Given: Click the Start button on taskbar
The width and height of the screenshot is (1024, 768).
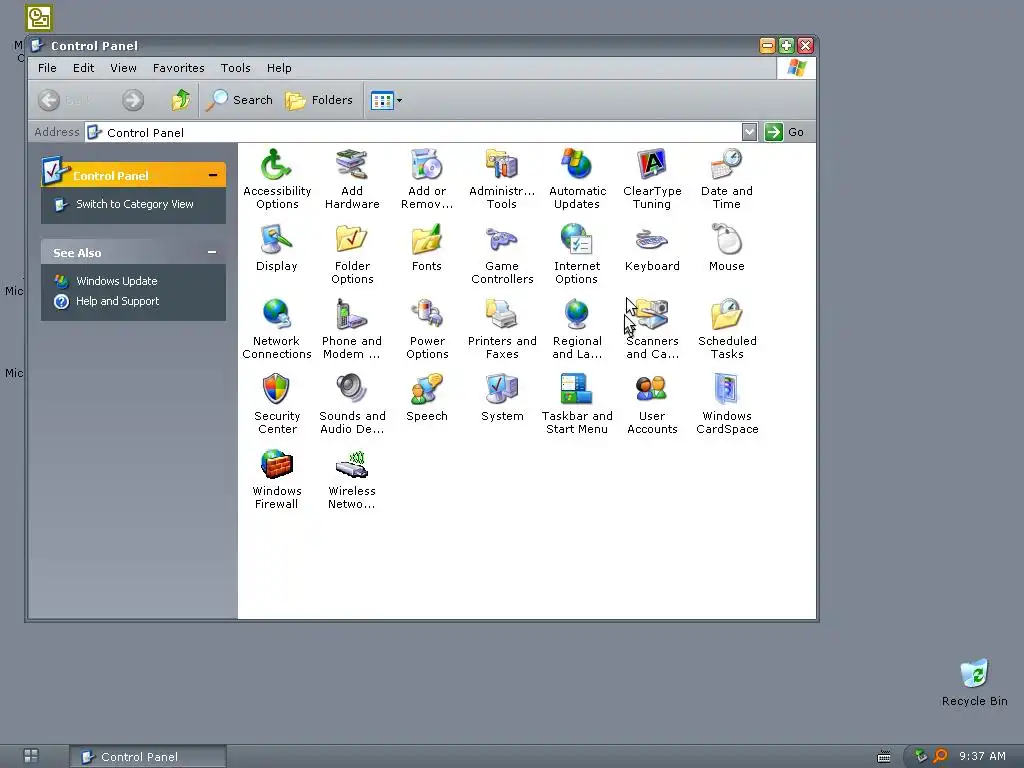Looking at the screenshot, I should pyautogui.click(x=31, y=756).
